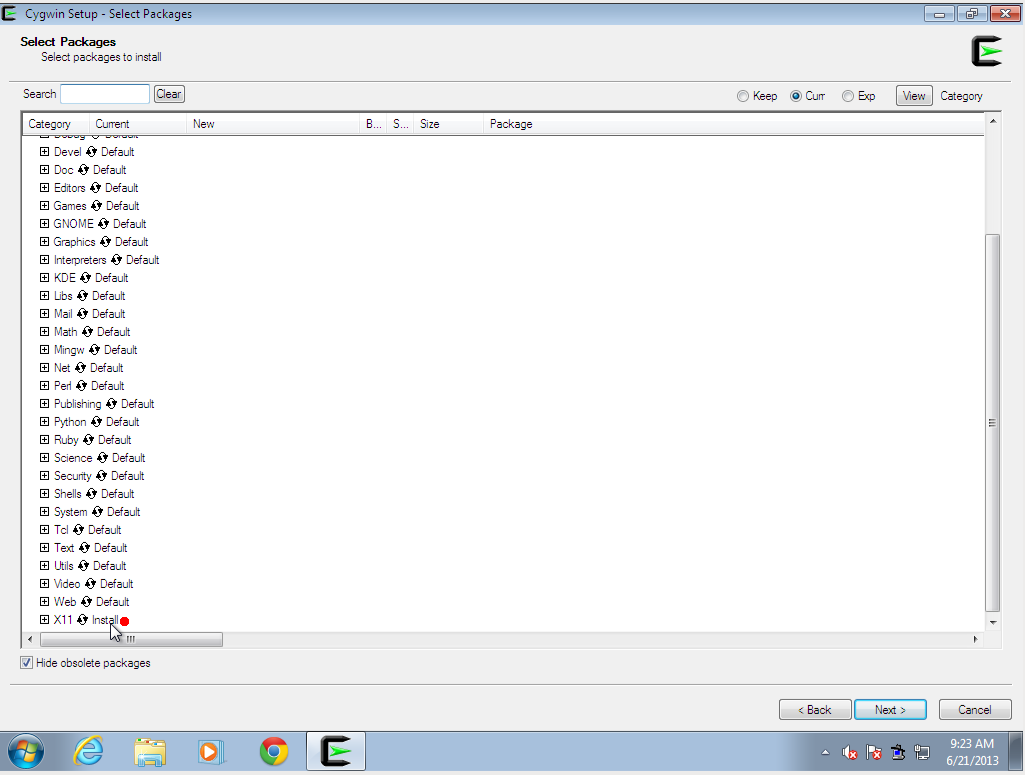
Task: Click the cycle icon next to Net
Action: pyautogui.click(x=80, y=367)
